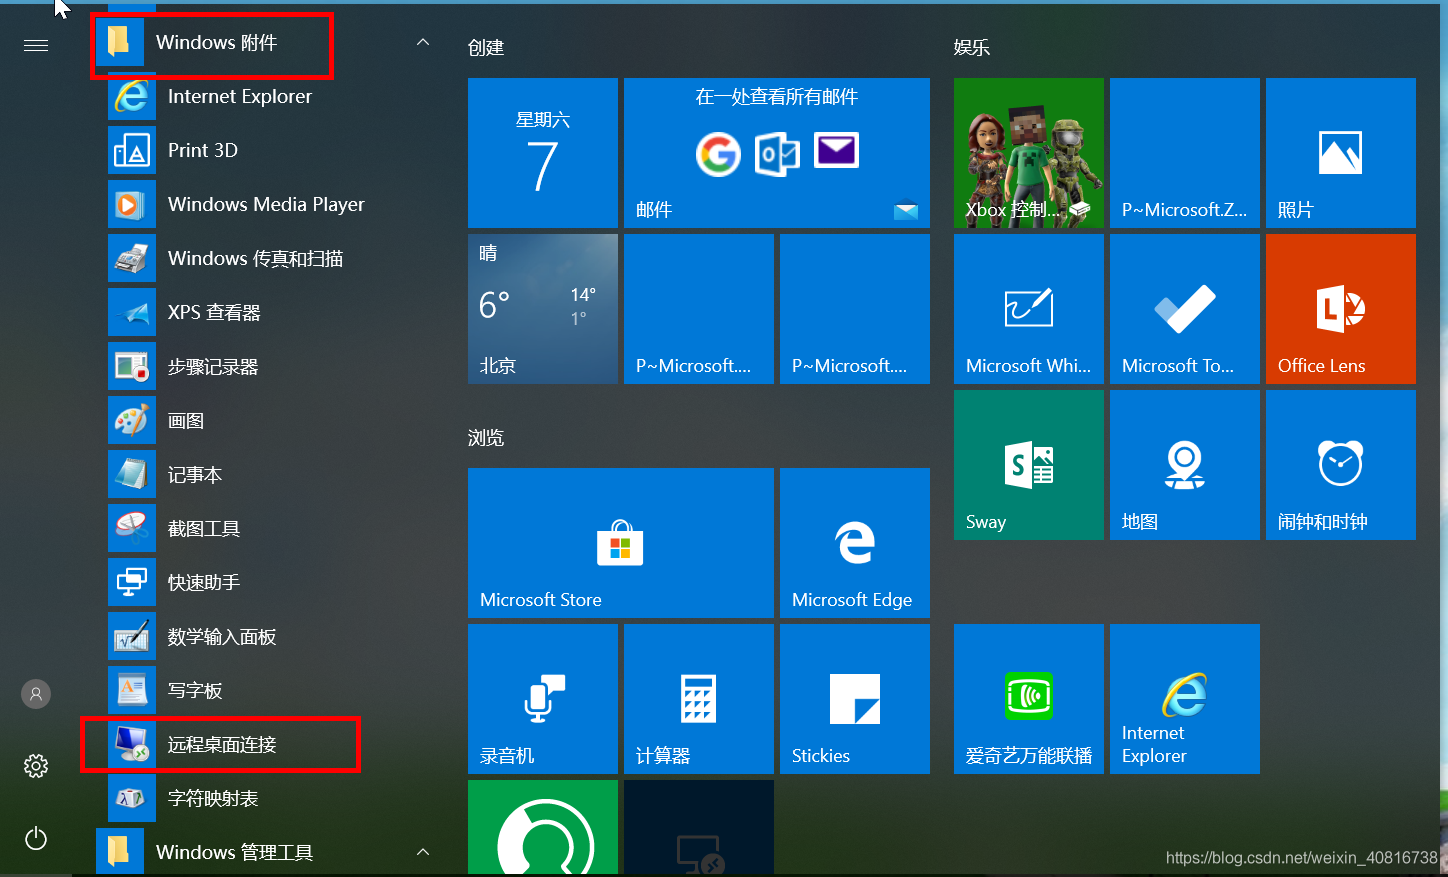Click the Print 3D icon
Image resolution: width=1448 pixels, height=877 pixels.
[132, 150]
